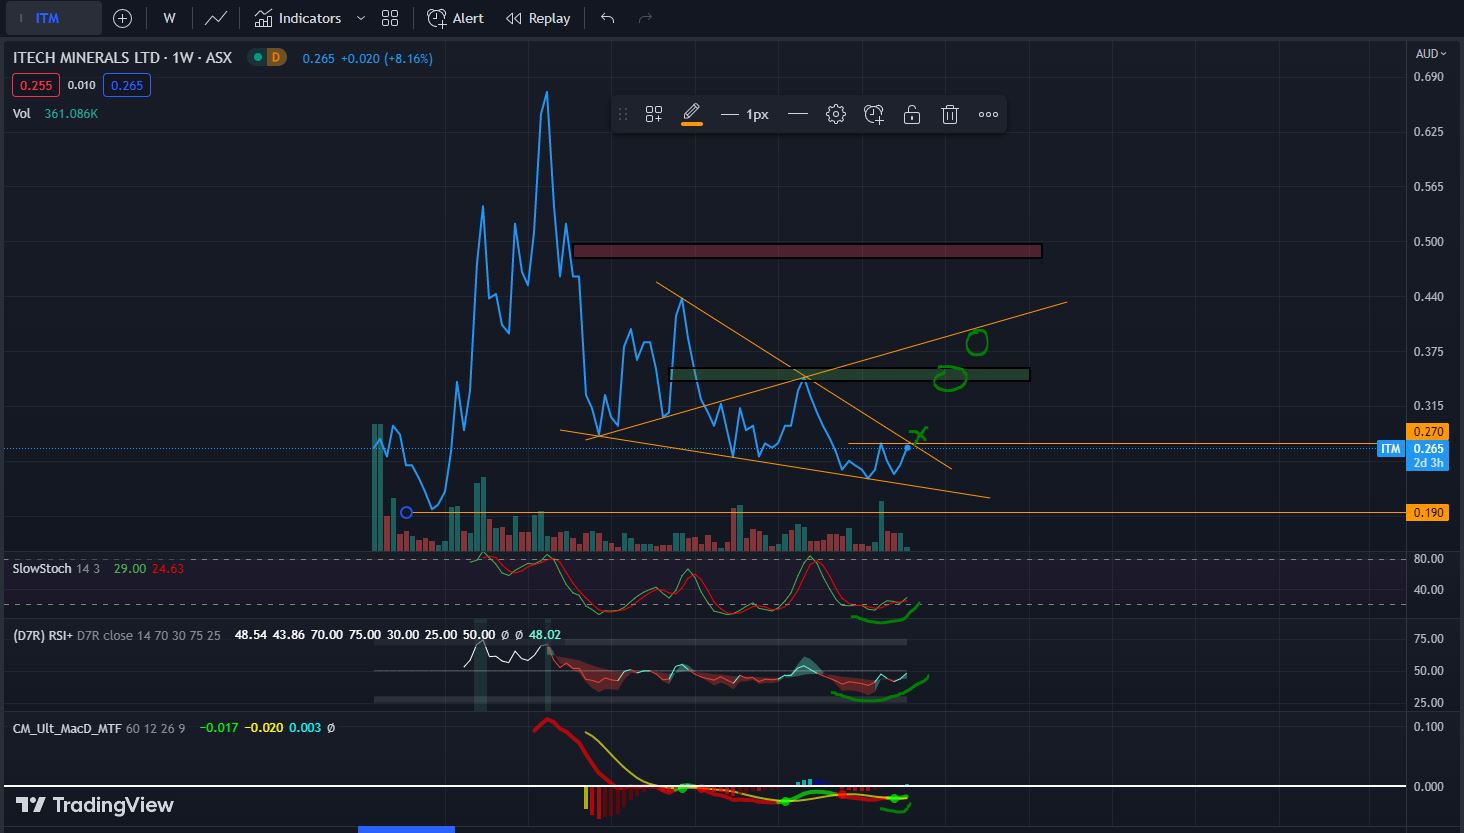Change line color with pencil icon

692,114
